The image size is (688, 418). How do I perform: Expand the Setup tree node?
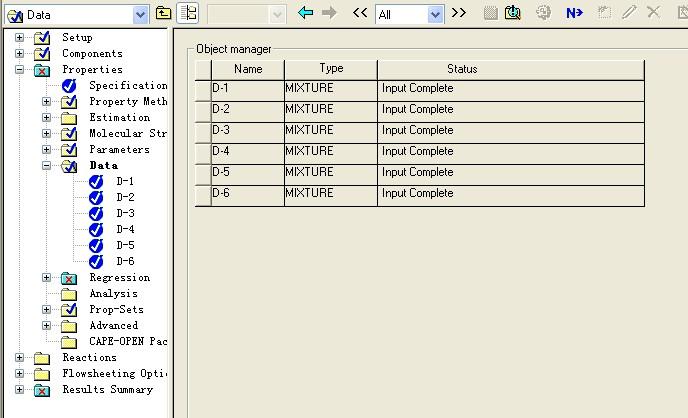[x=19, y=37]
